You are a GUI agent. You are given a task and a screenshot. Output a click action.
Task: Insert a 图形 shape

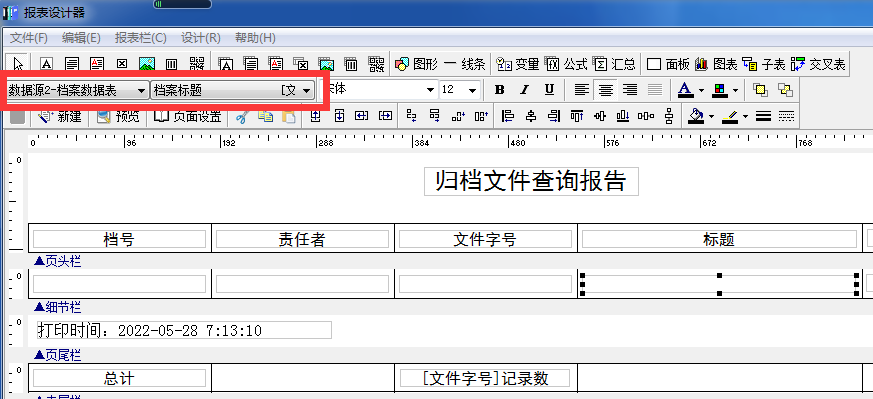416,65
